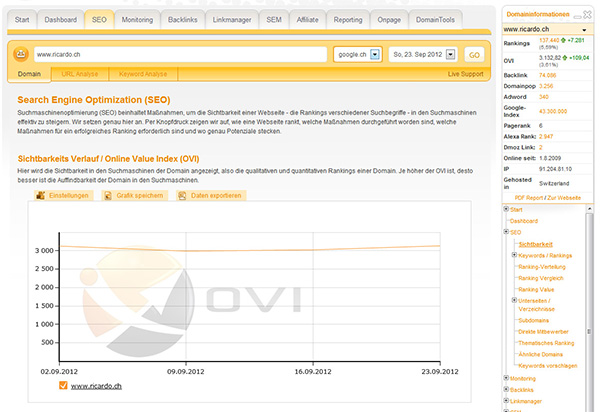
Task: Minimize the Domaininformationen panel
Action: (577, 17)
